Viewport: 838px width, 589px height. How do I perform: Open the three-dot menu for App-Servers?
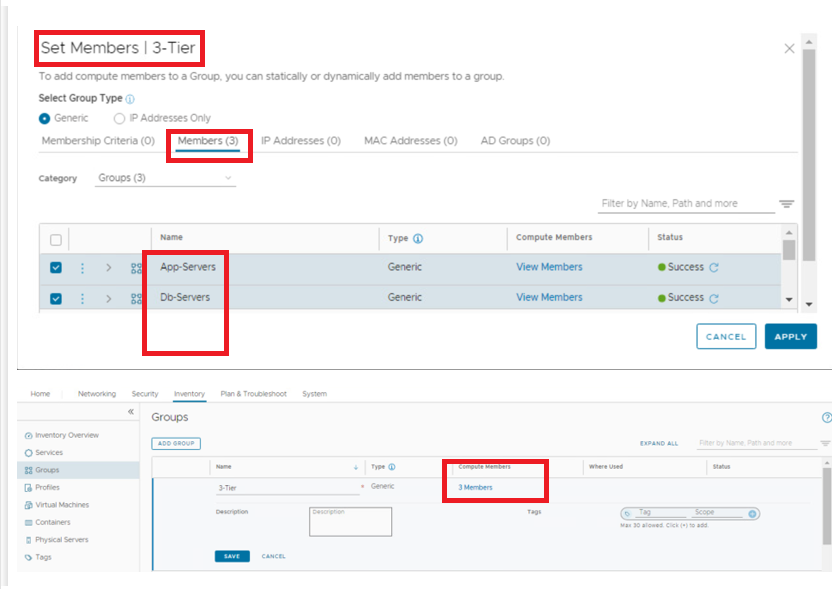(82, 268)
